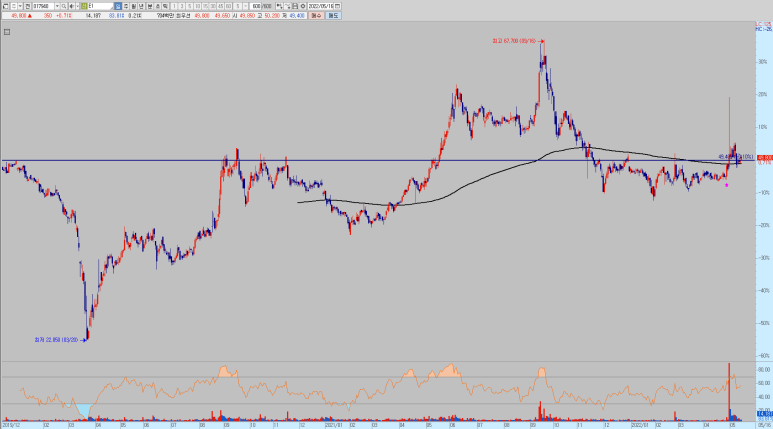Image resolution: width=773 pixels, height=429 pixels.
Task: Select the 30 interval preset button
Action: (x=213, y=6)
